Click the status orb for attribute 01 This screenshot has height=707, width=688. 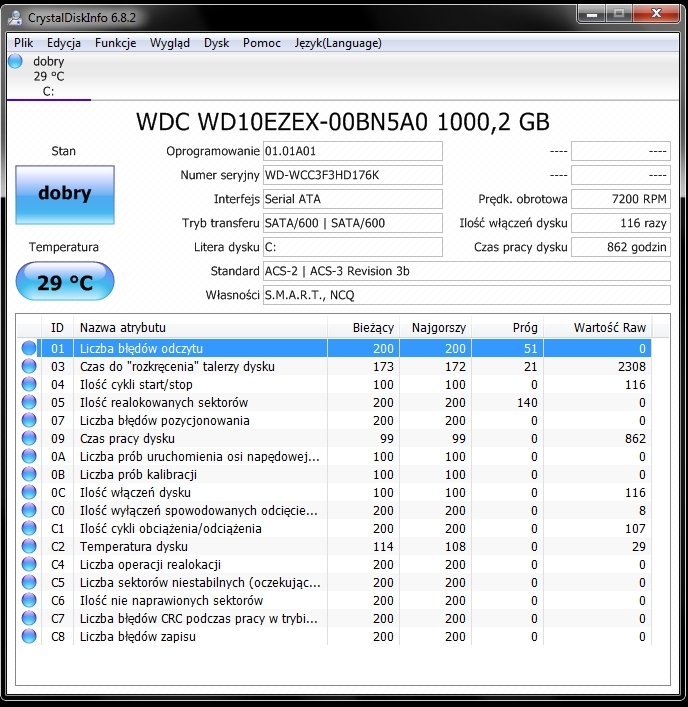coord(29,348)
